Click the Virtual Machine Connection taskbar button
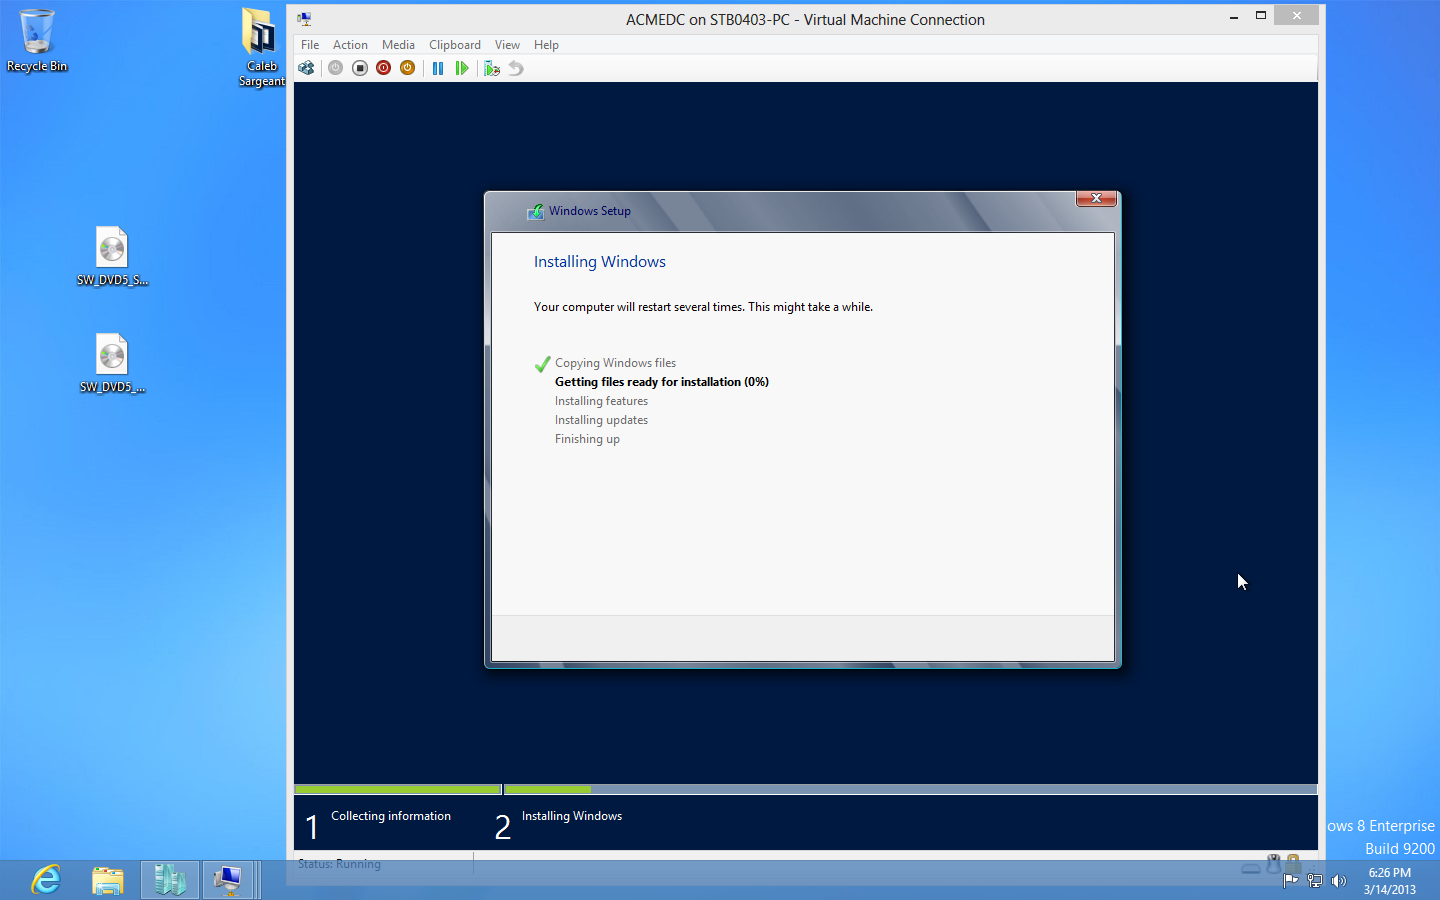The width and height of the screenshot is (1440, 900). click(229, 880)
